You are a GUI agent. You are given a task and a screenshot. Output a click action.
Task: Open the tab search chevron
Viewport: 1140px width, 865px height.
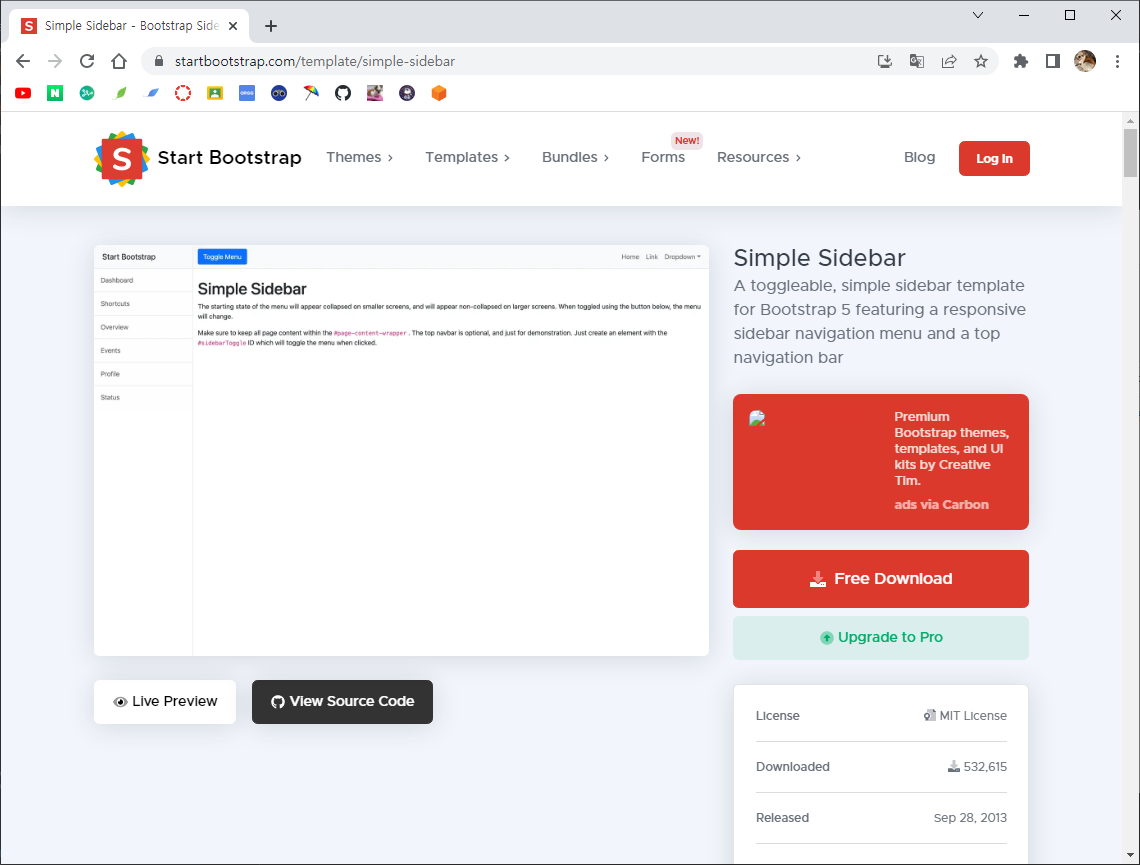tap(978, 15)
